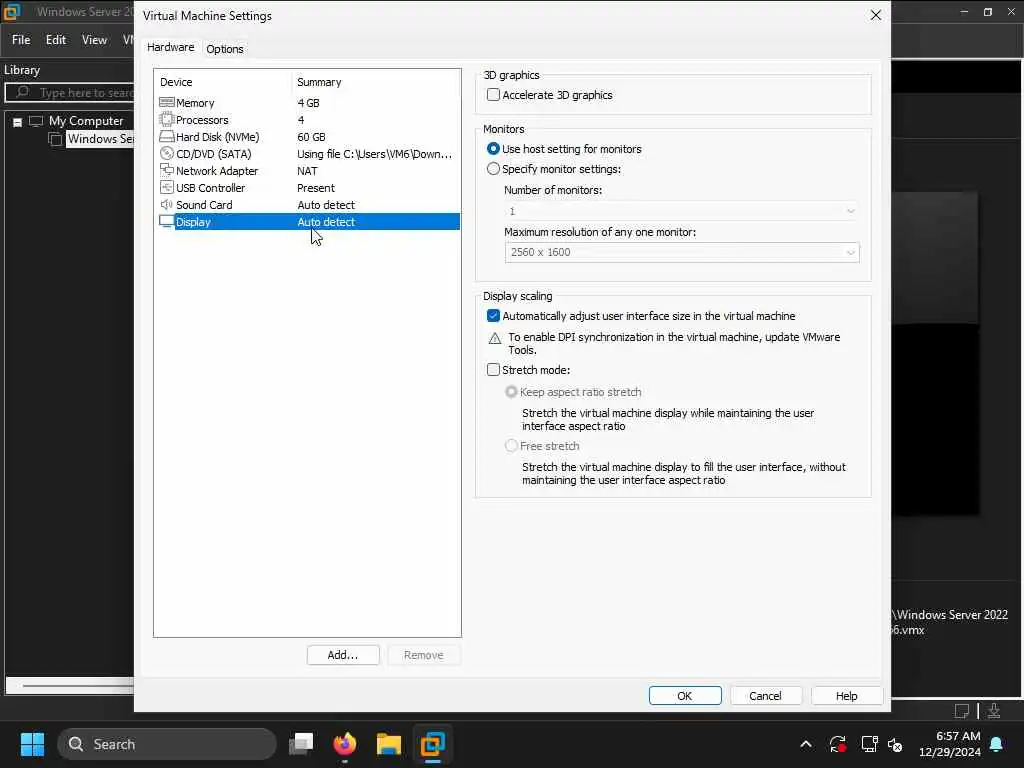The height and width of the screenshot is (768, 1024).
Task: Click the '4 GB' memory summary
Action: coord(308,103)
